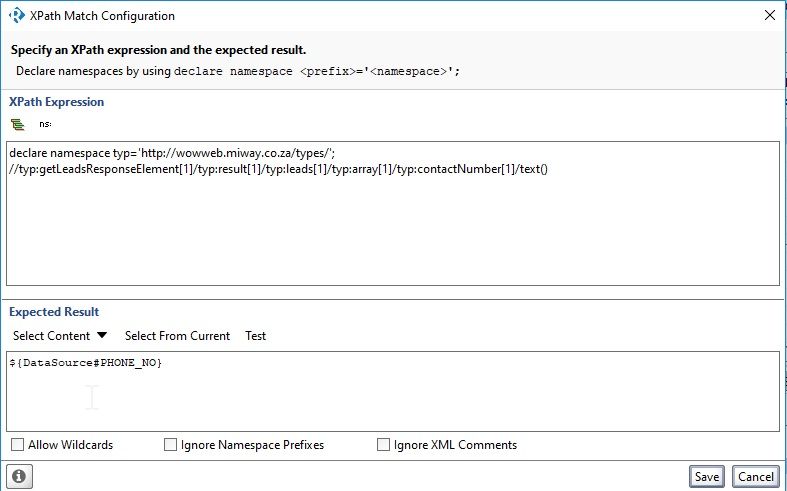Focus the Expected Result text area
Viewport: 787px width, 491px height.
point(392,400)
